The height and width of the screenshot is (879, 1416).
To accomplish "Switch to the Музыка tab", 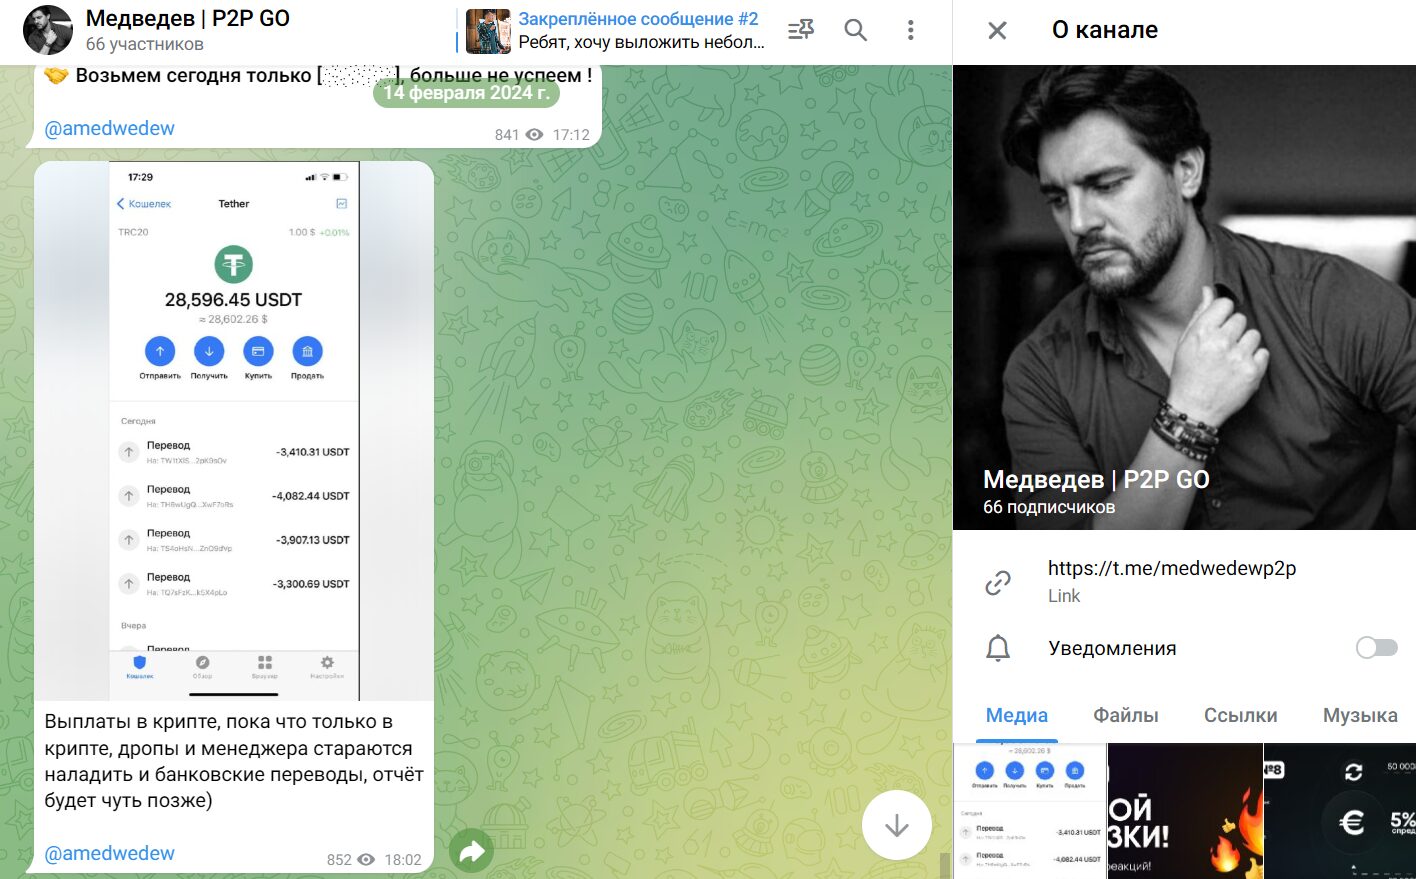I will tap(1359, 715).
